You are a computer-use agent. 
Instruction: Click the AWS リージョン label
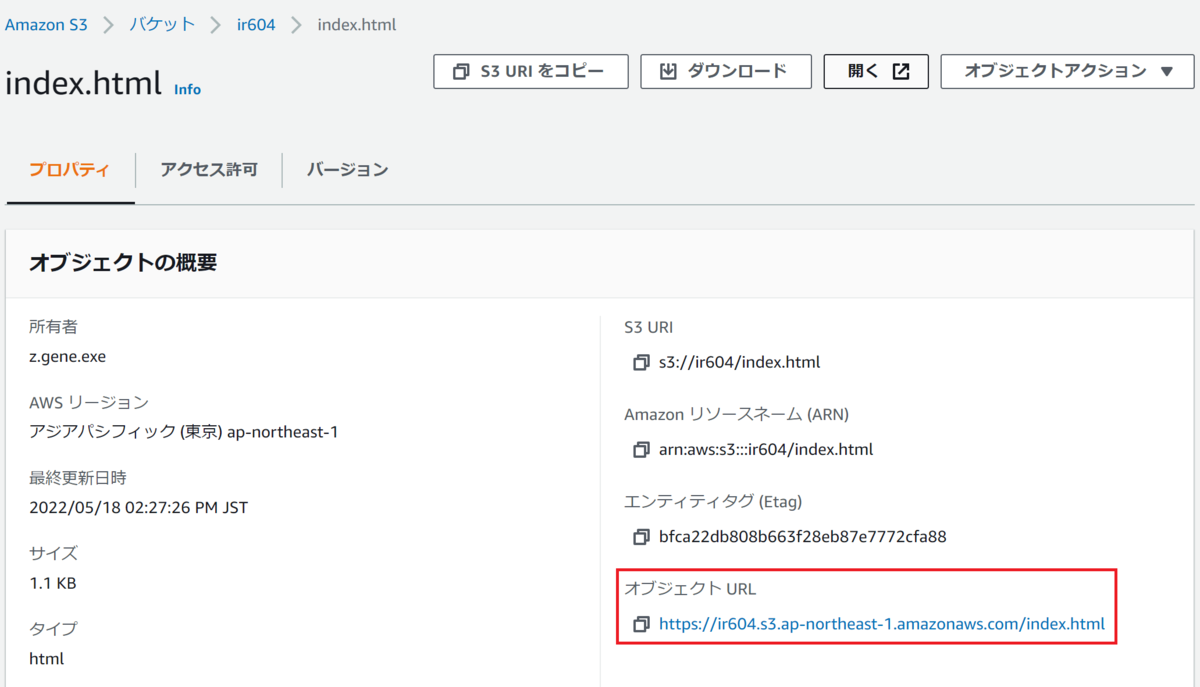[x=89, y=402]
